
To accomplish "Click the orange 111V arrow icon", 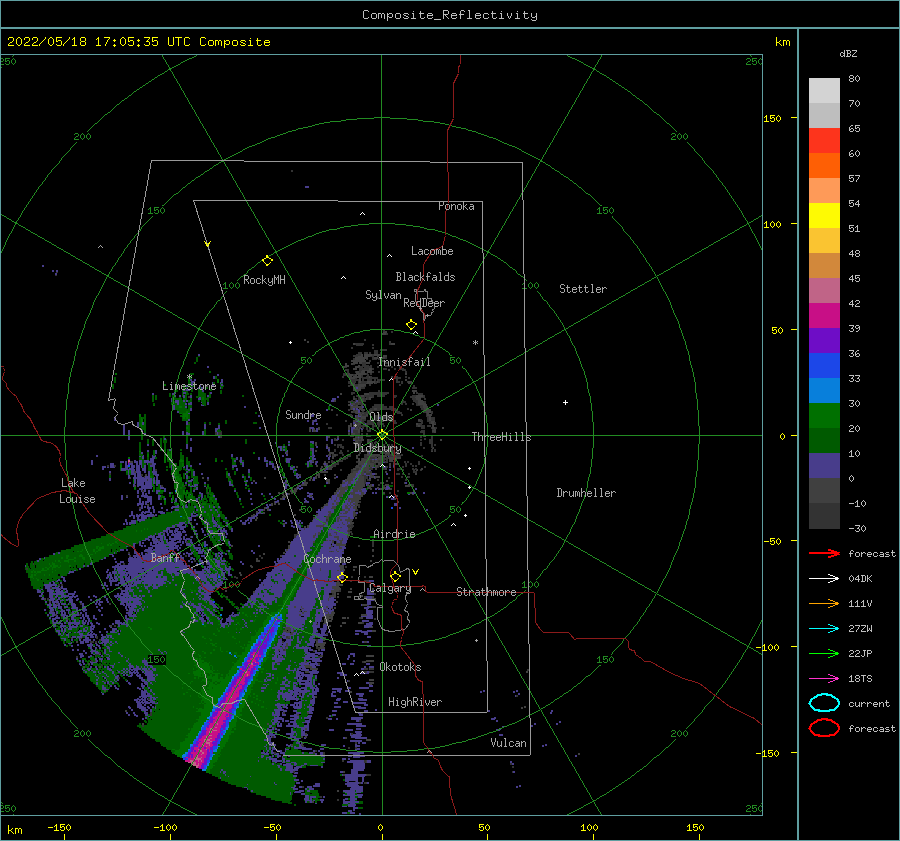I will click(x=824, y=603).
